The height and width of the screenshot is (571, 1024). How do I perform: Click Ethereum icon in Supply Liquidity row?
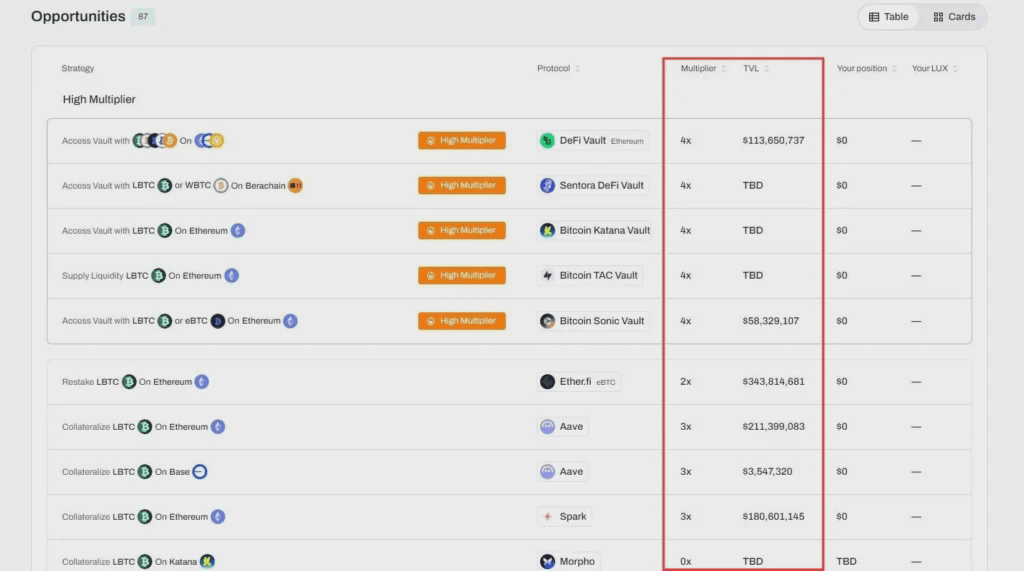(231, 276)
